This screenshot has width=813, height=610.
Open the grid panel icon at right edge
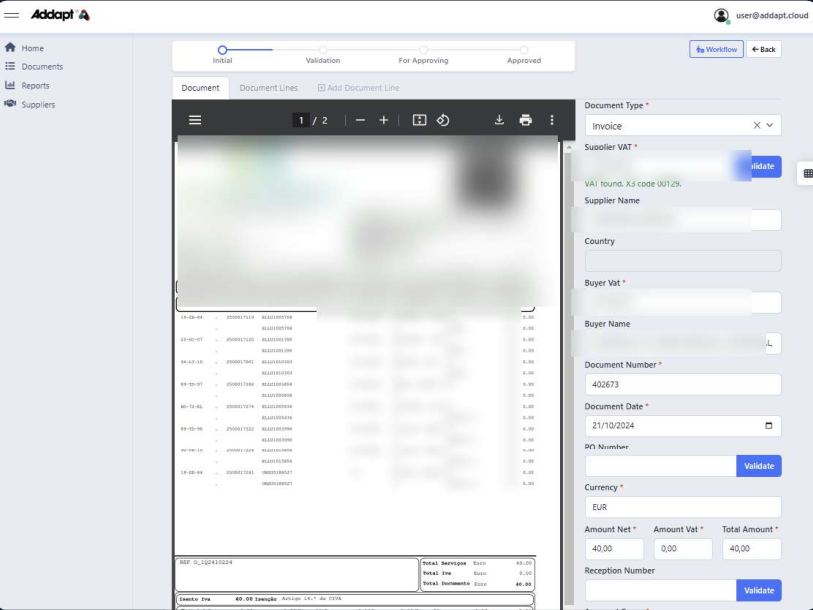click(807, 173)
